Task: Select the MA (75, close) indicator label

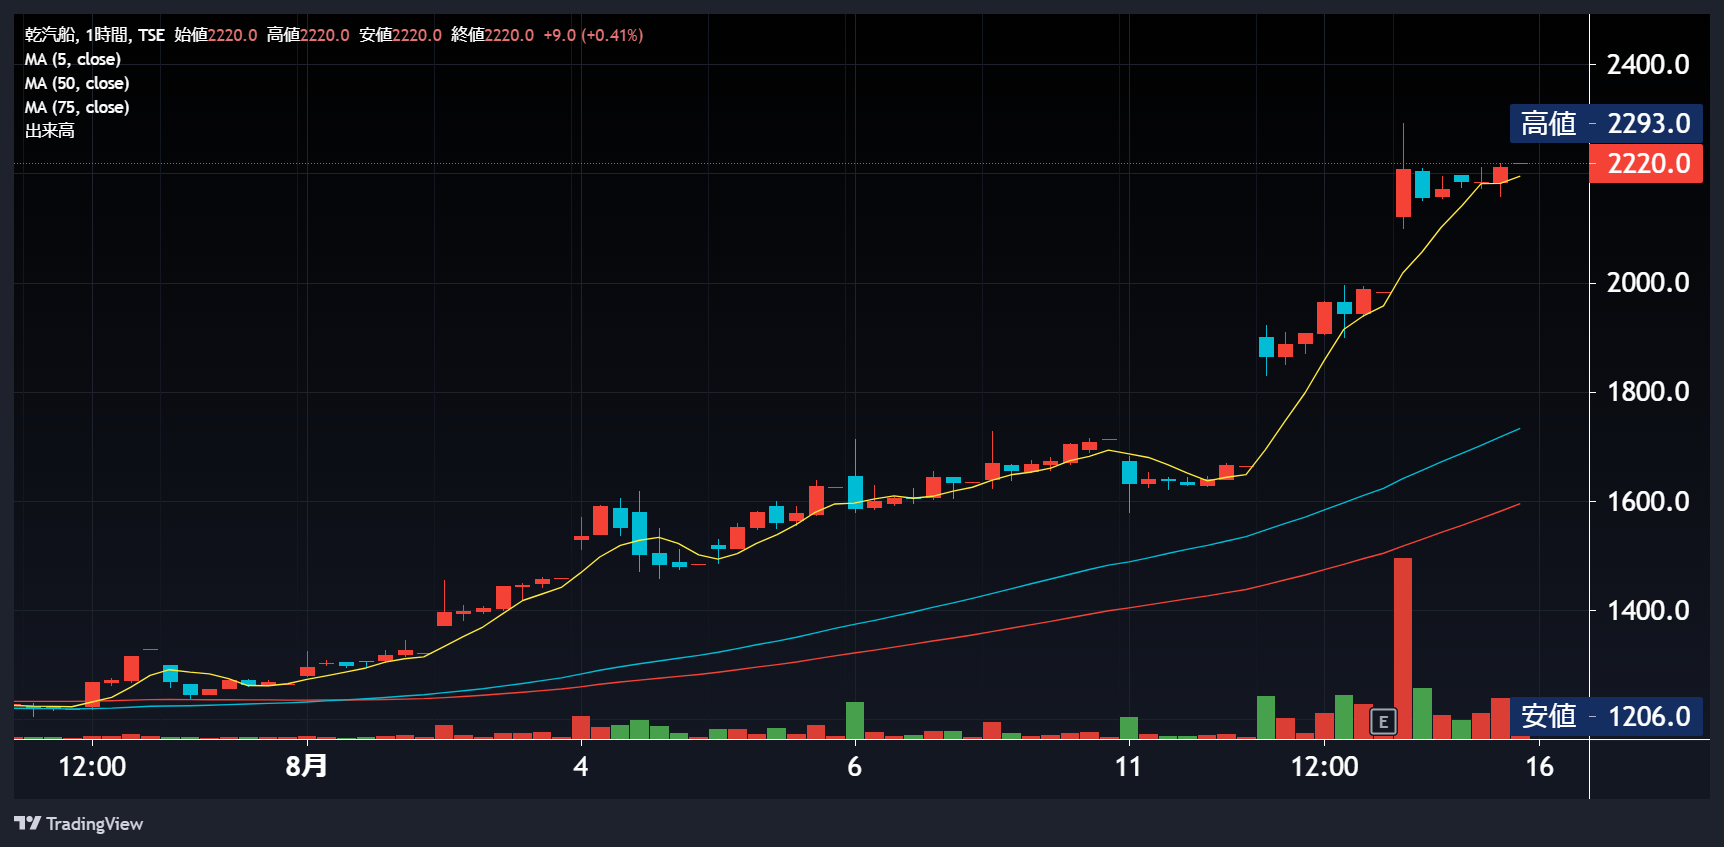Action: pyautogui.click(x=77, y=107)
